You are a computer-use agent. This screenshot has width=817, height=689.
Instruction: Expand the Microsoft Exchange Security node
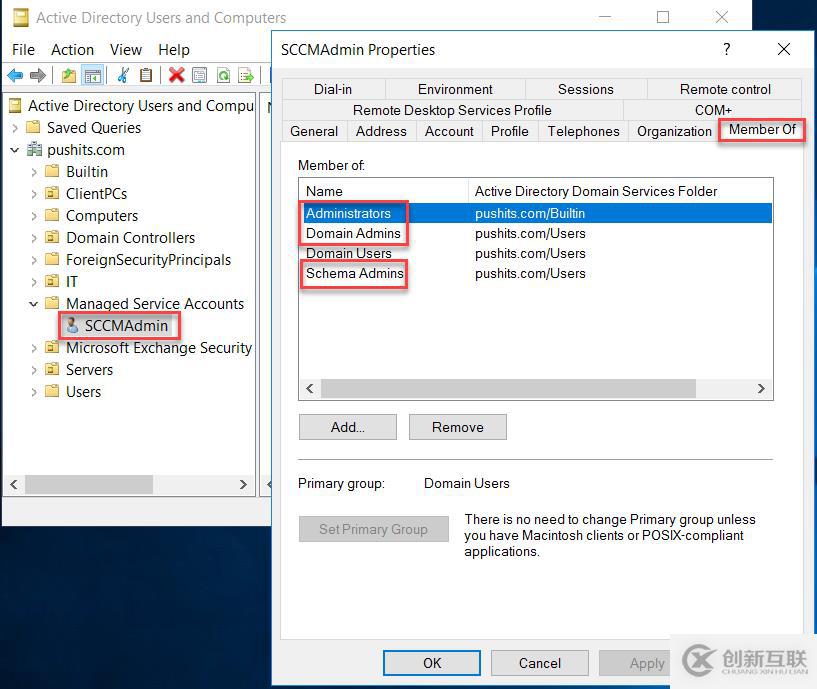click(34, 348)
